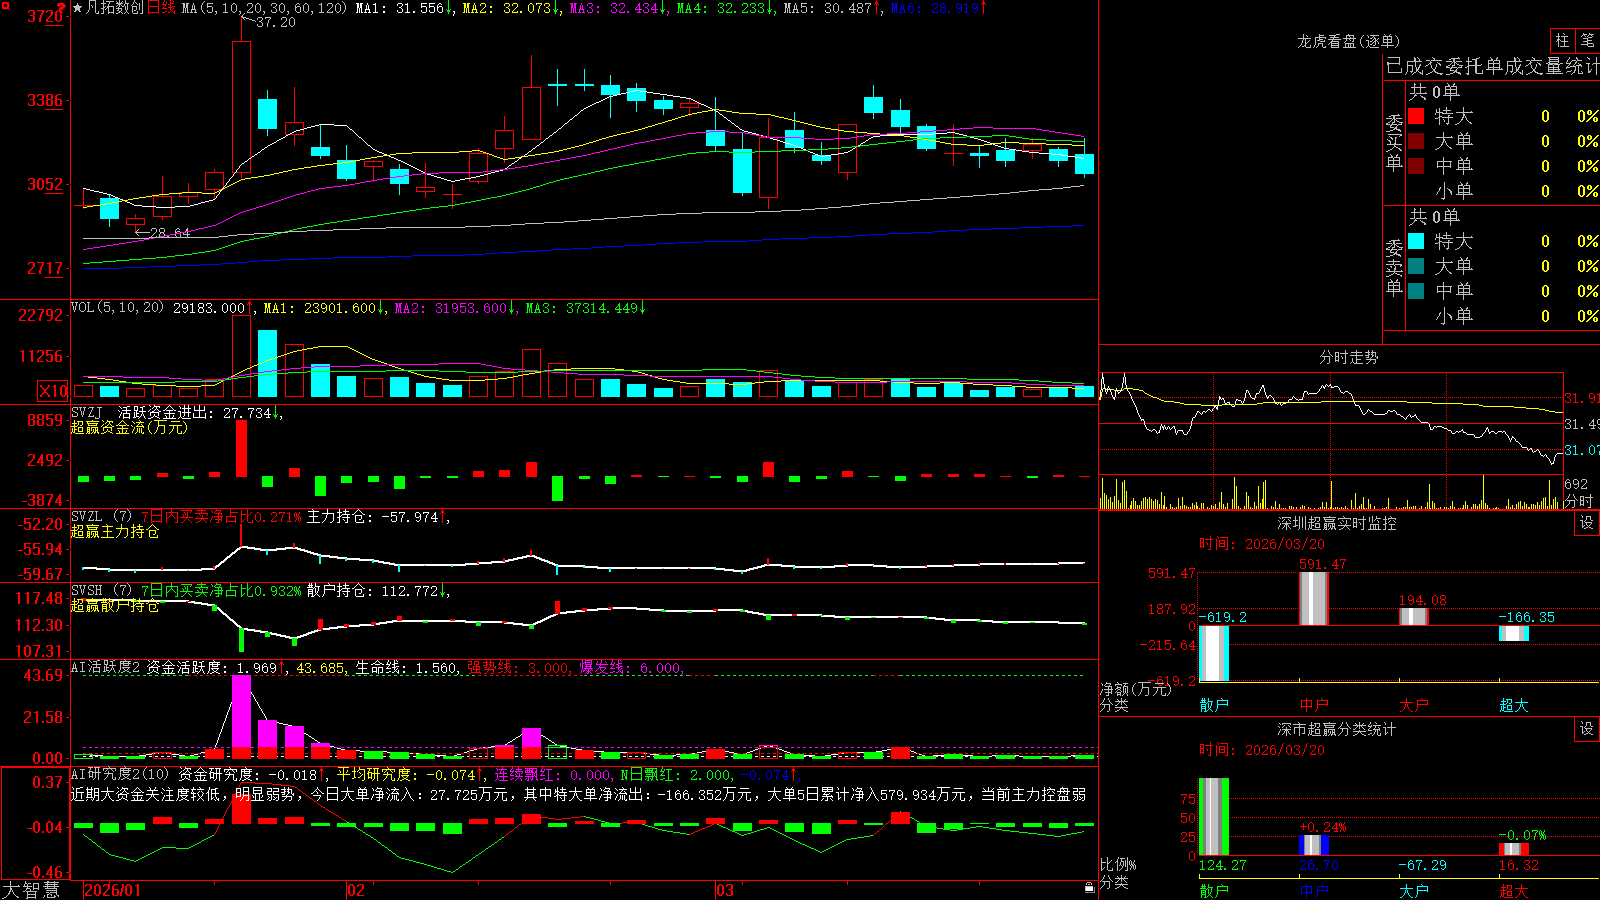This screenshot has width=1600, height=900.
Task: Click the red pin marker beside the 3720 label
Action: [x=62, y=8]
